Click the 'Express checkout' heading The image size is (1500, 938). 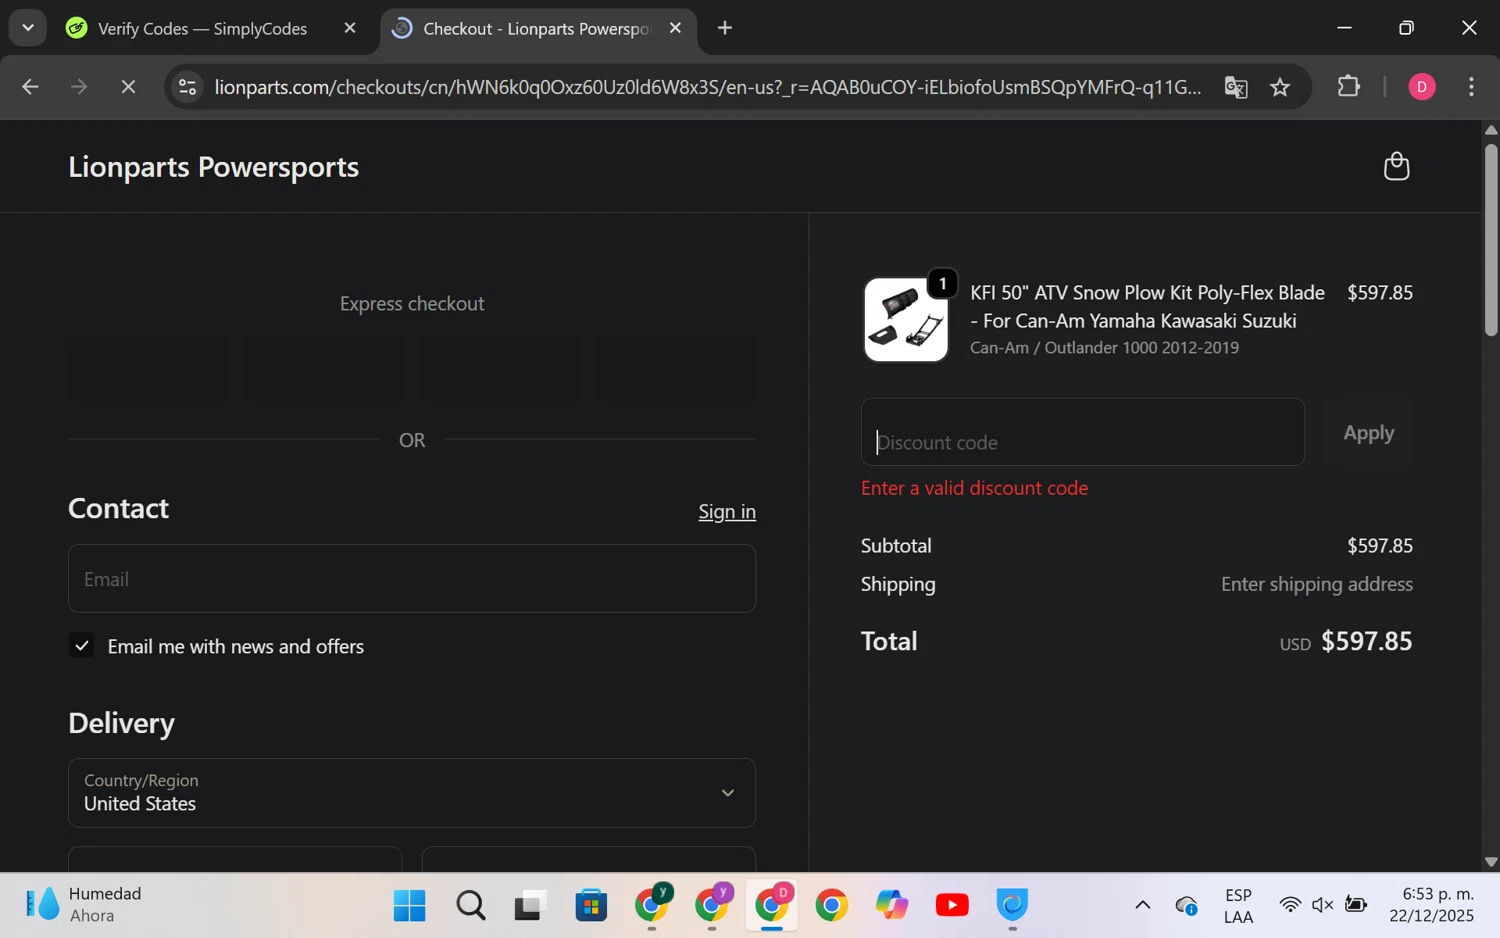[412, 304]
